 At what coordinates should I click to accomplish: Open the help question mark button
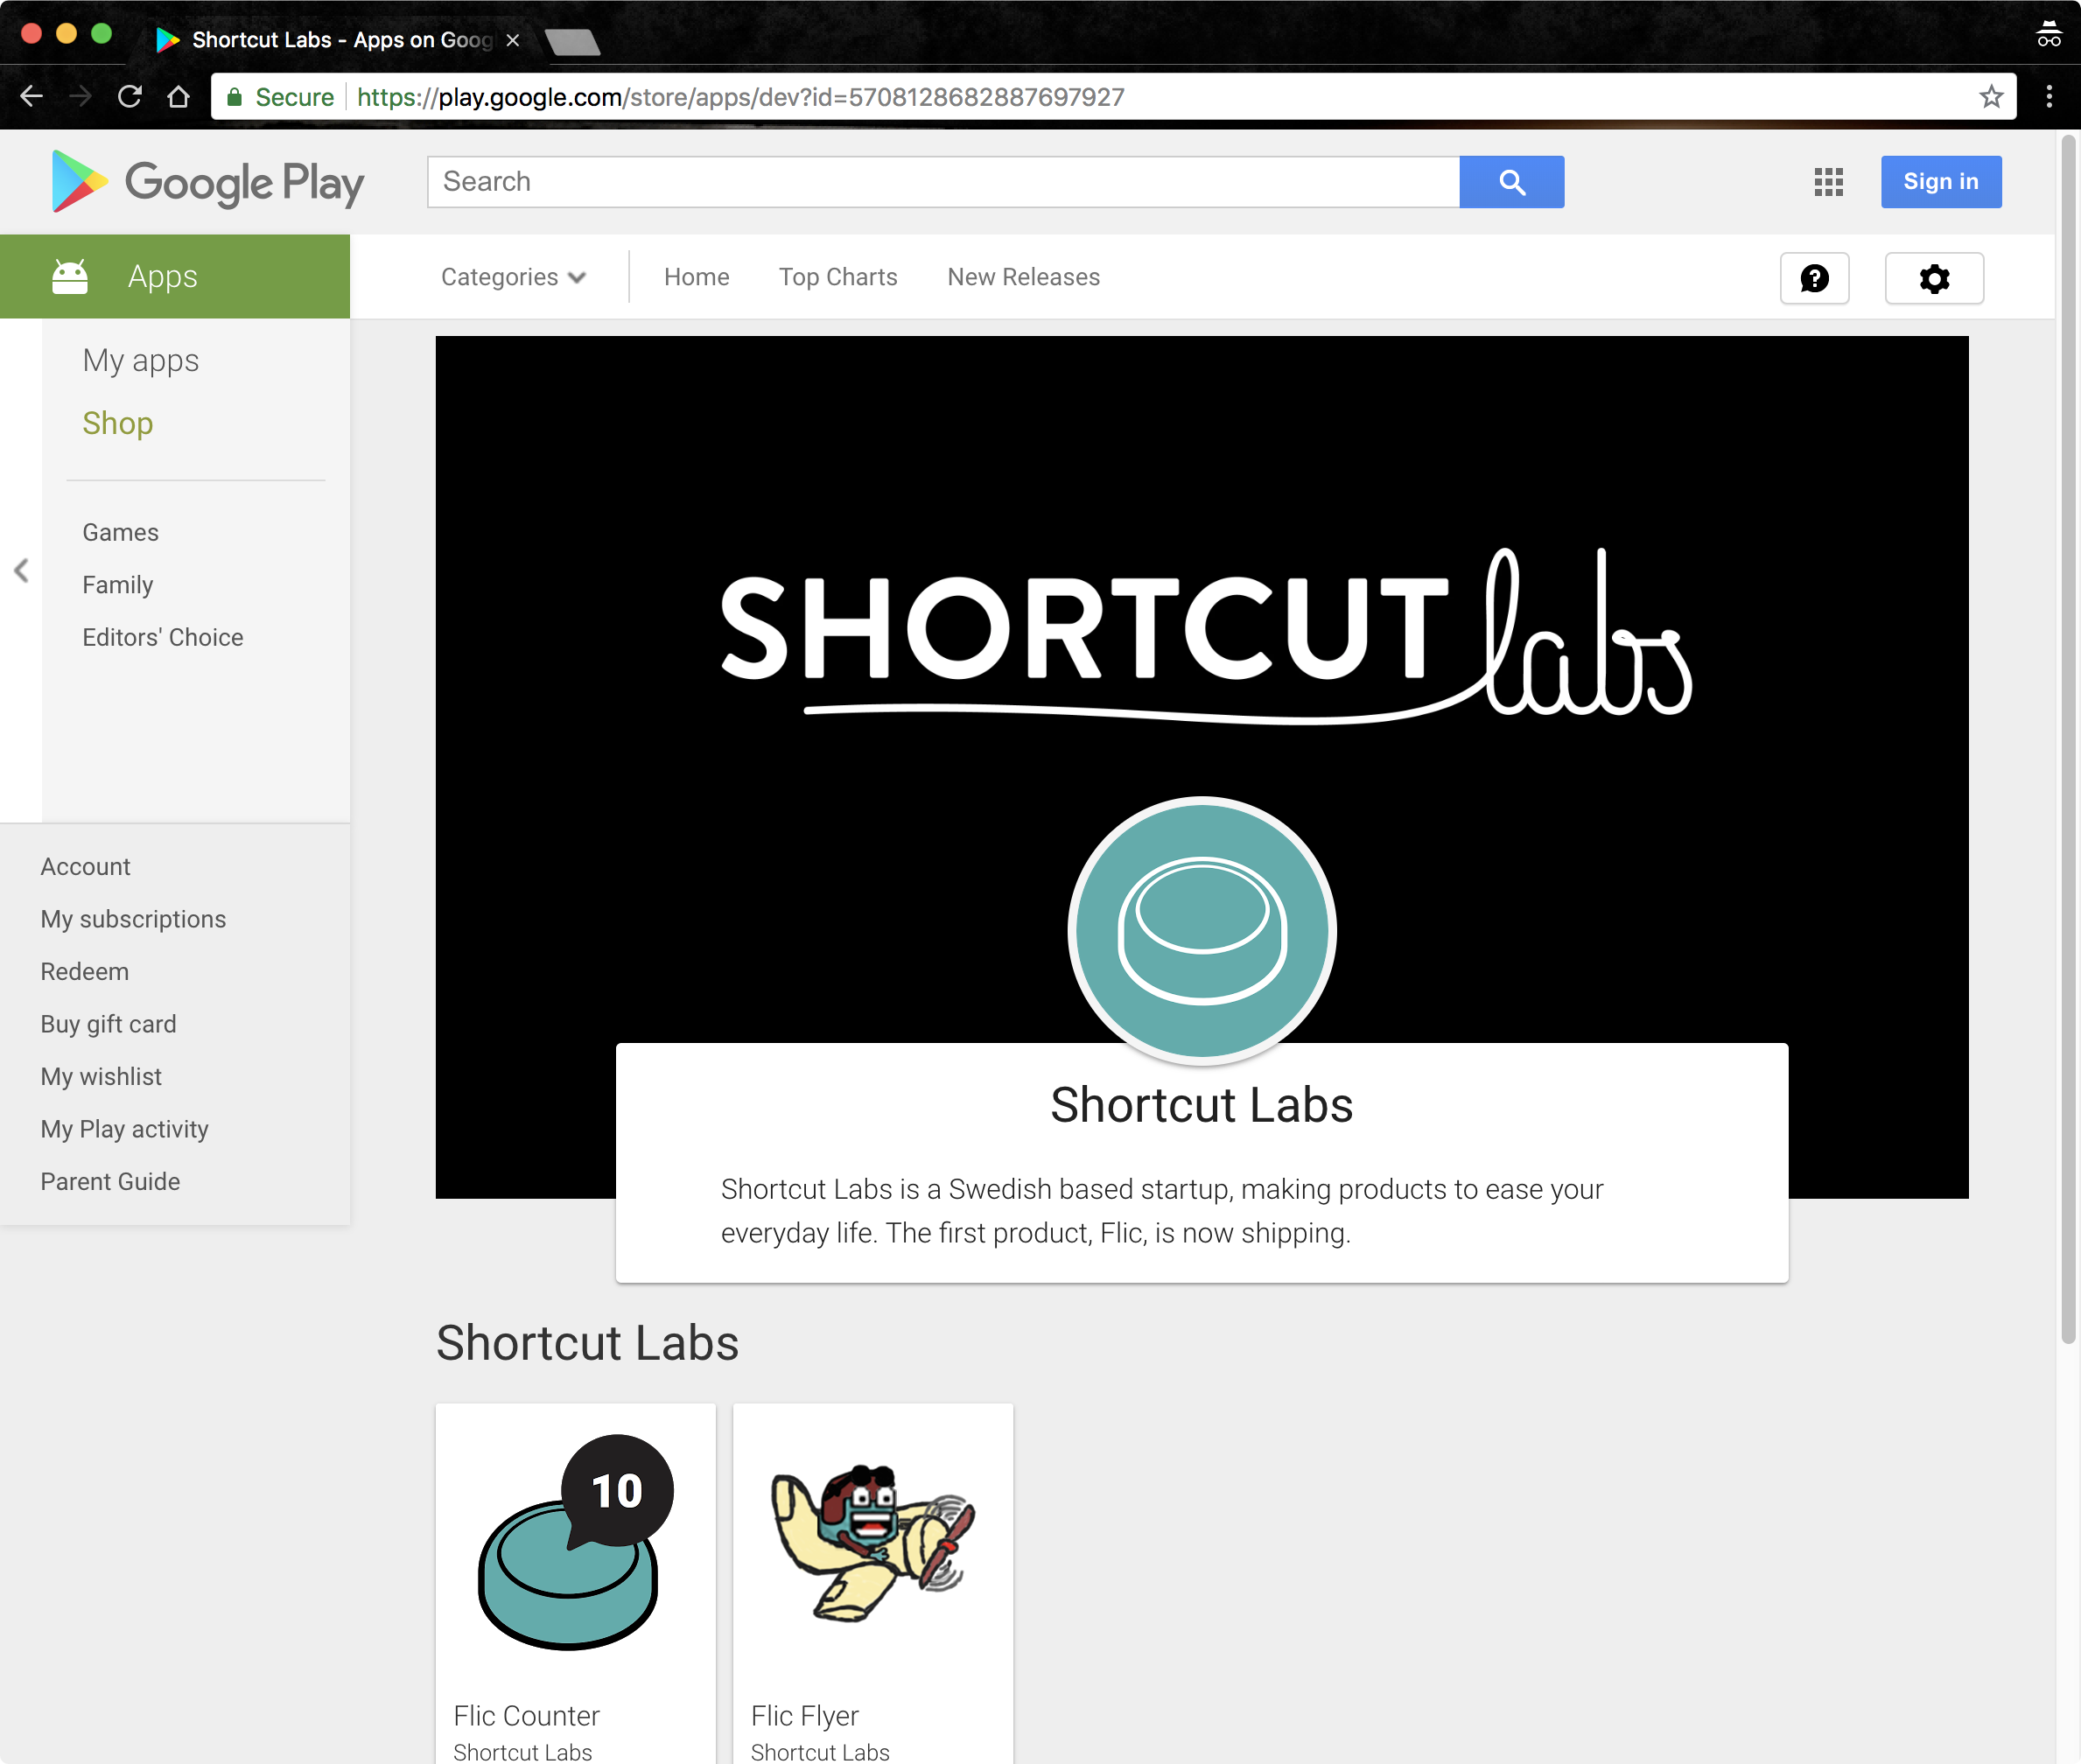tap(1814, 278)
